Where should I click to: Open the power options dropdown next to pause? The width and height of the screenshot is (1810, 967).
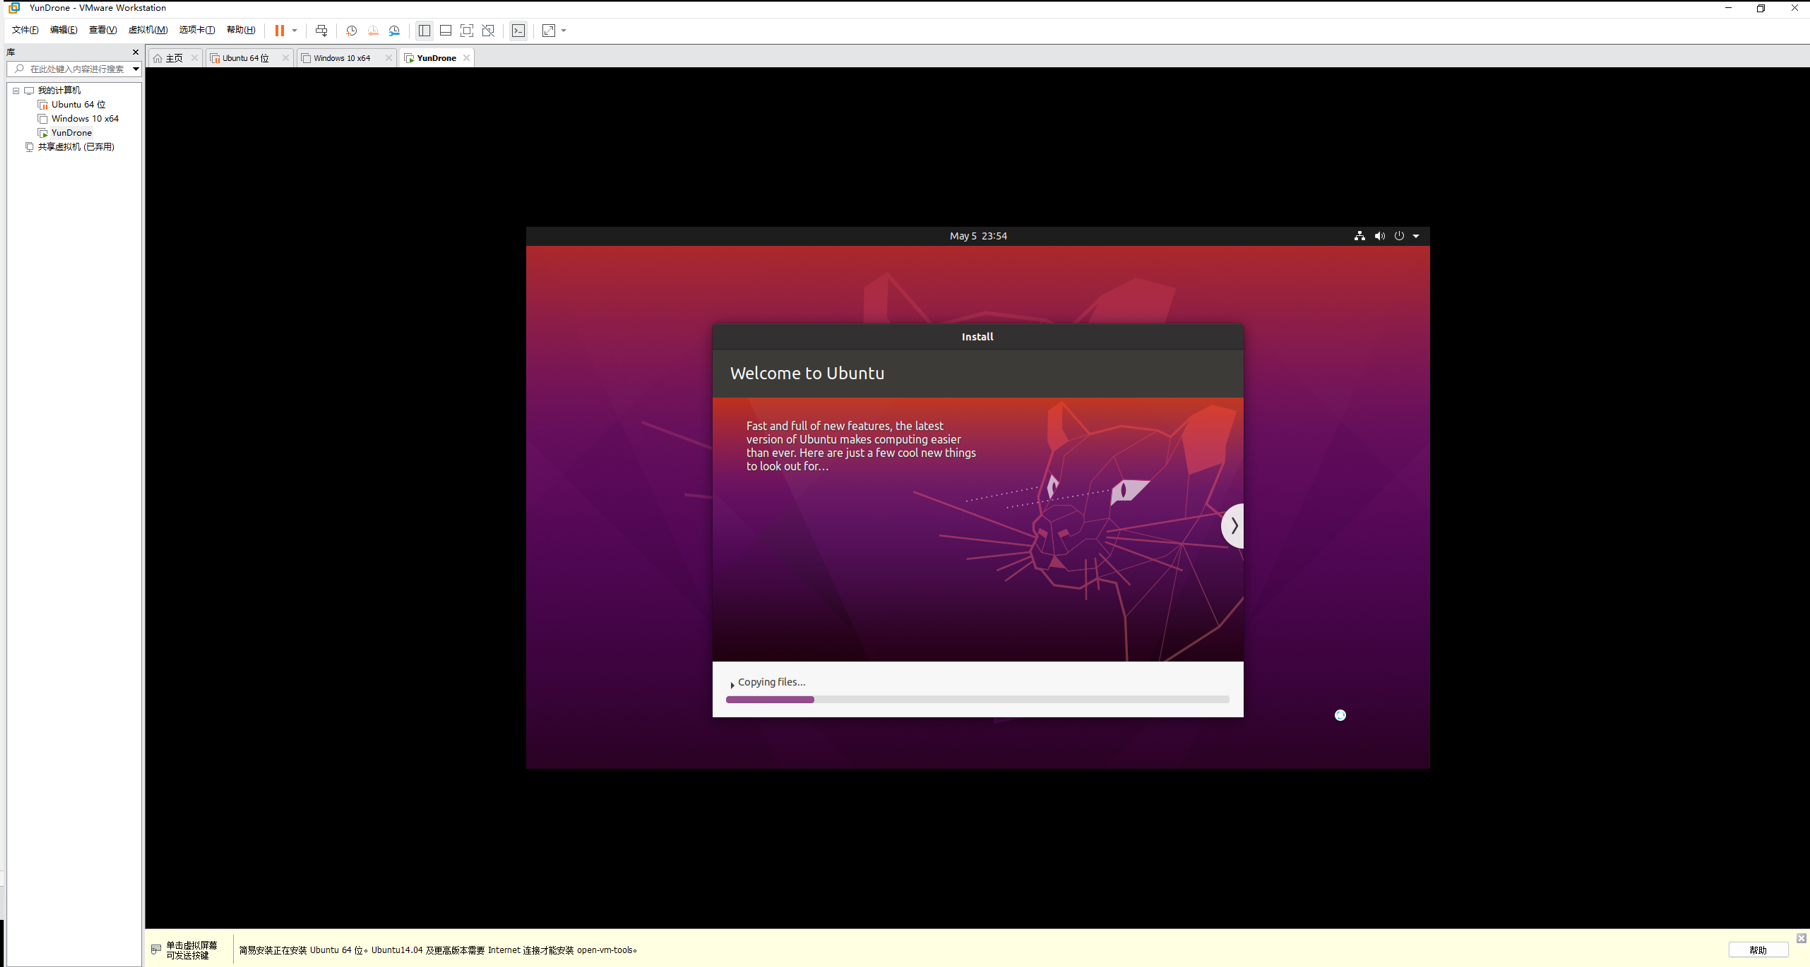coord(294,31)
